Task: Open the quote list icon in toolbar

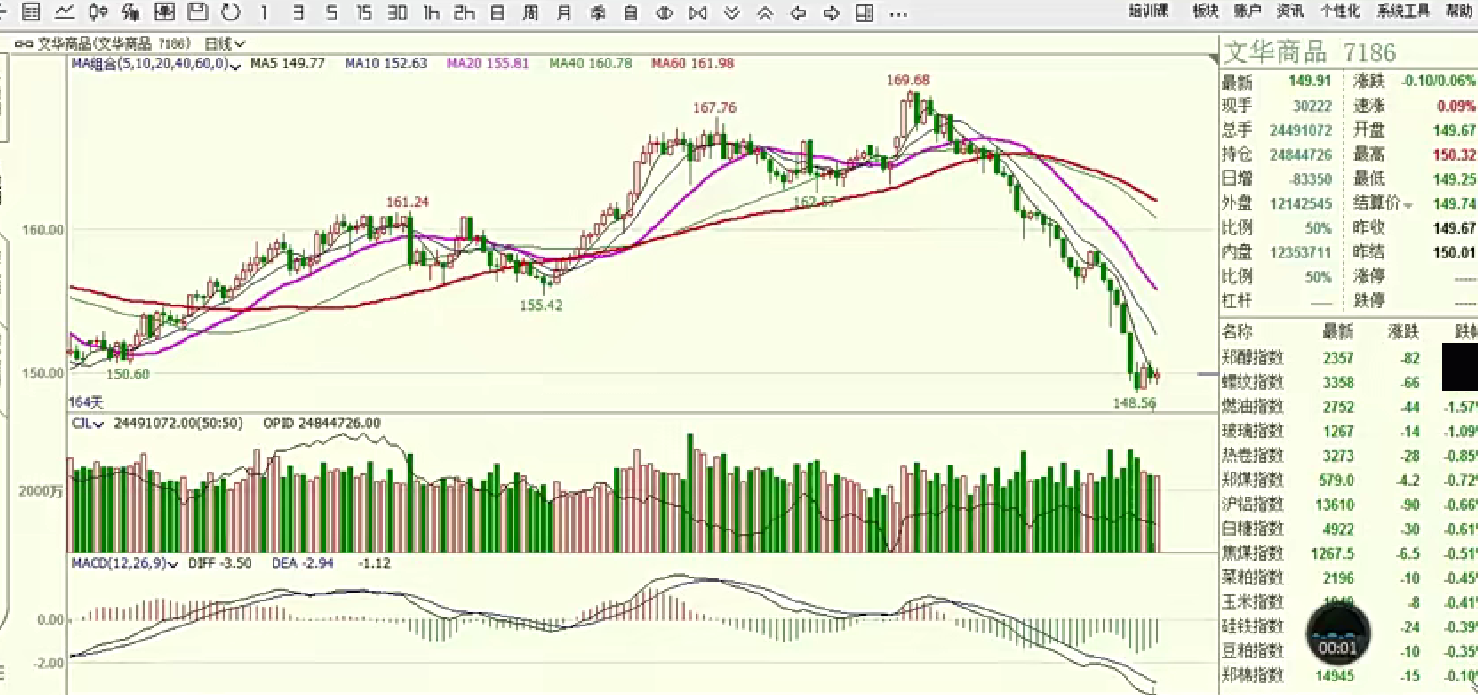Action: click(x=31, y=12)
